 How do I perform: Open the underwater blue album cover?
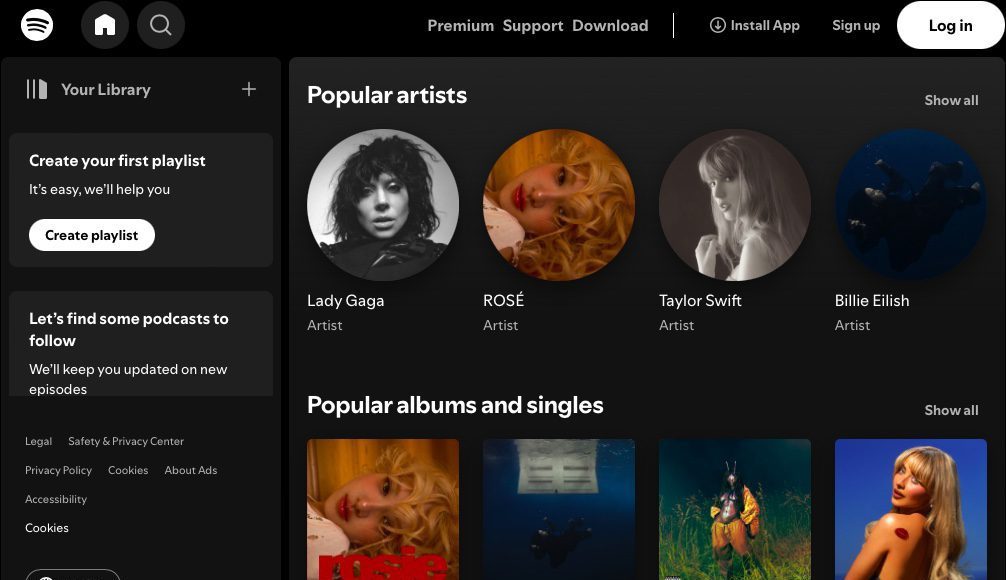coord(559,509)
